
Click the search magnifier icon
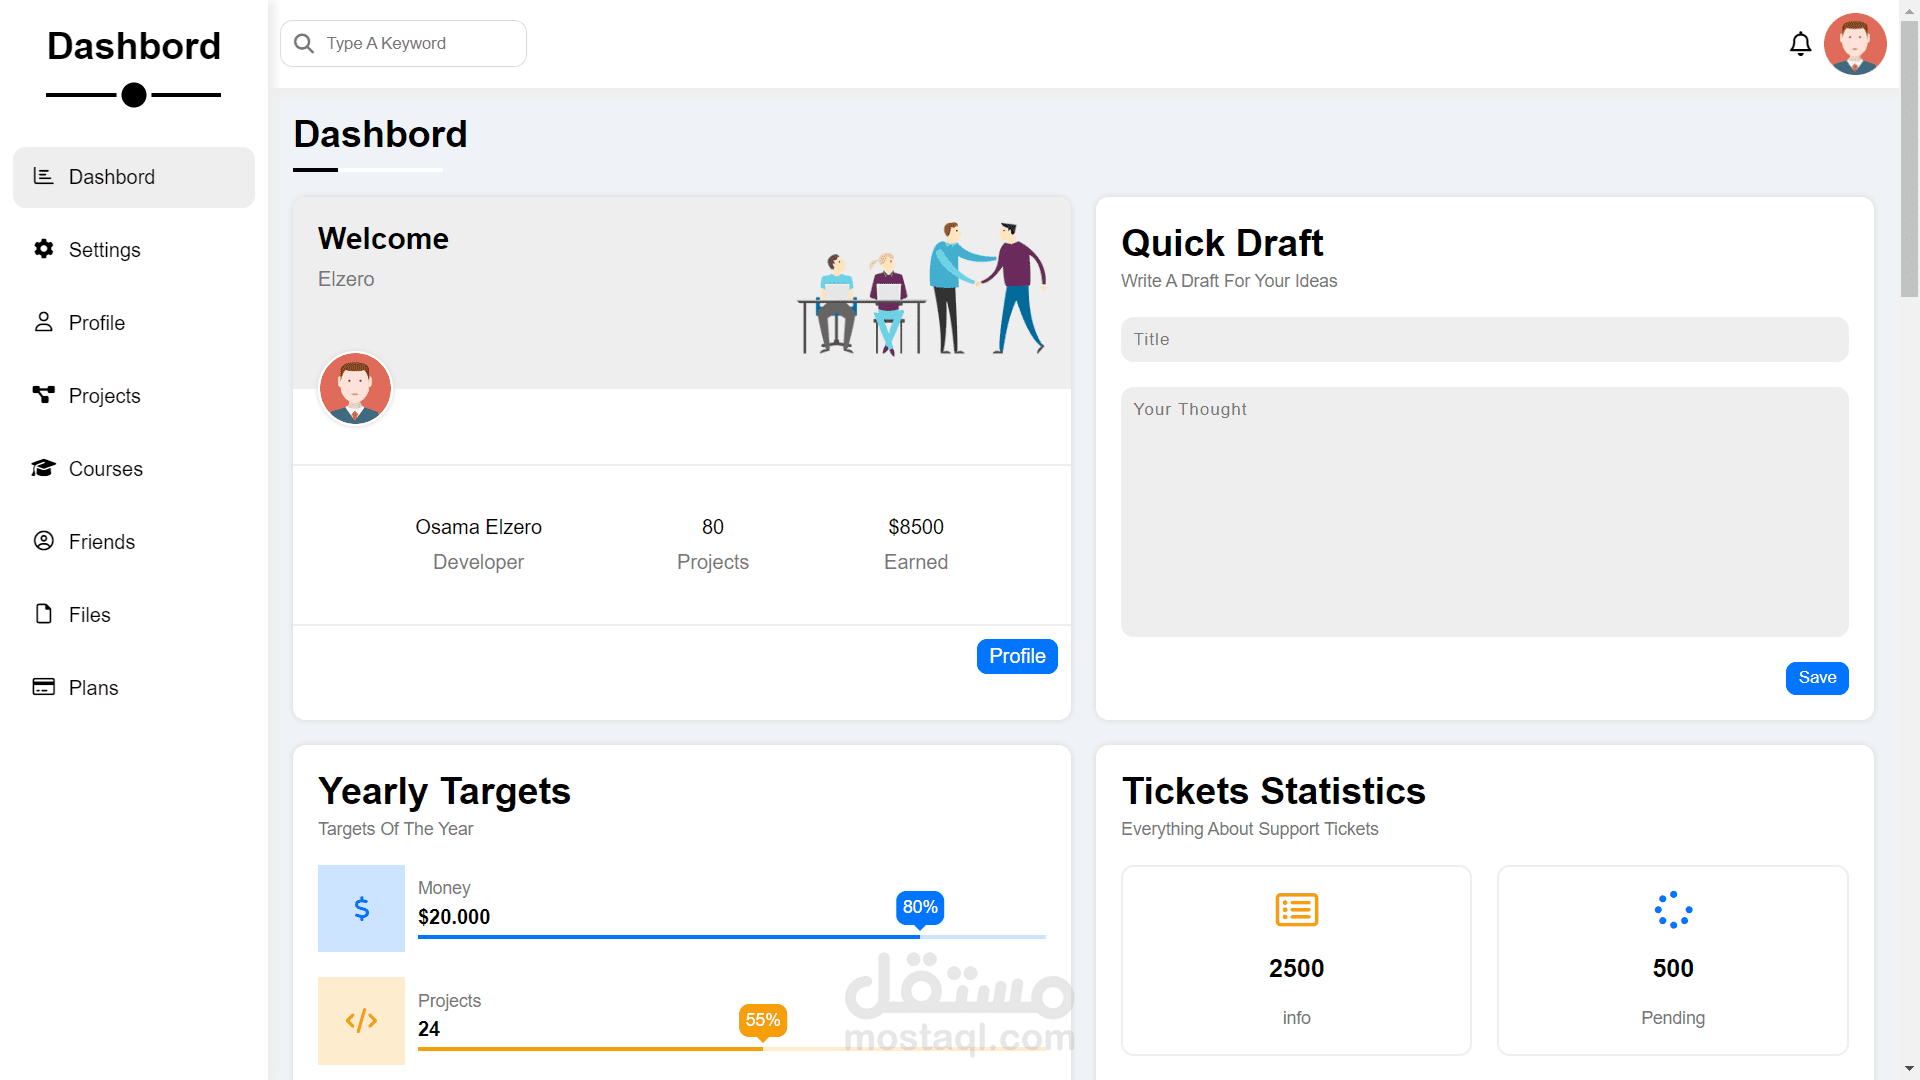pyautogui.click(x=304, y=43)
